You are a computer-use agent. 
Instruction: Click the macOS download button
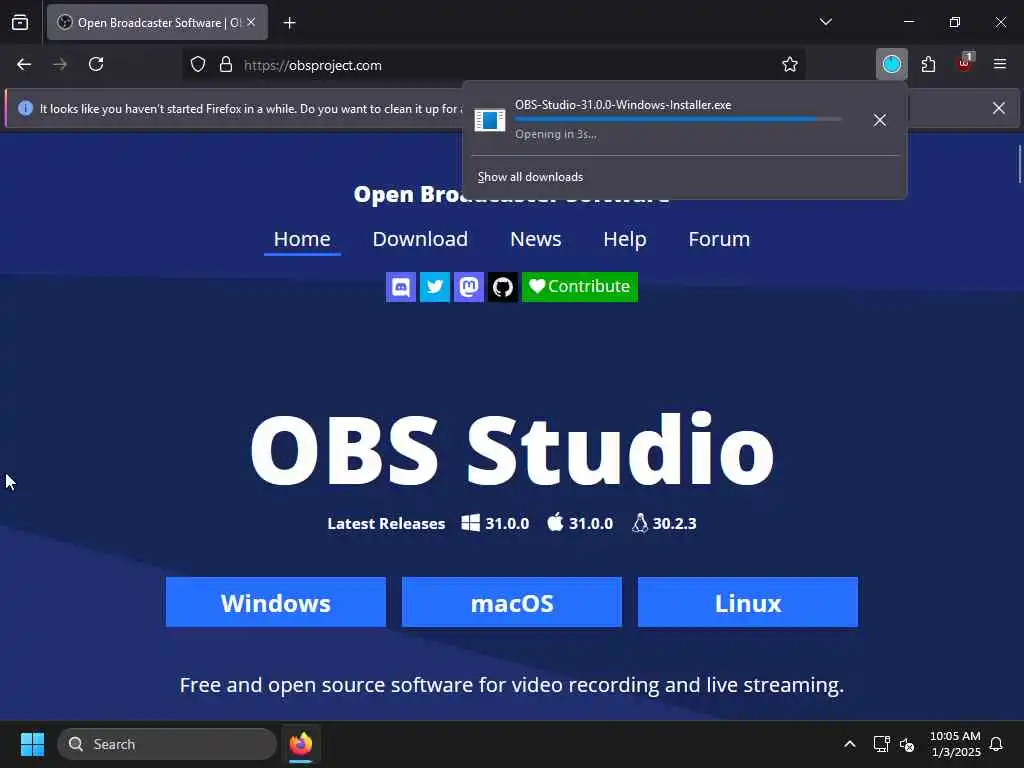pyautogui.click(x=512, y=602)
